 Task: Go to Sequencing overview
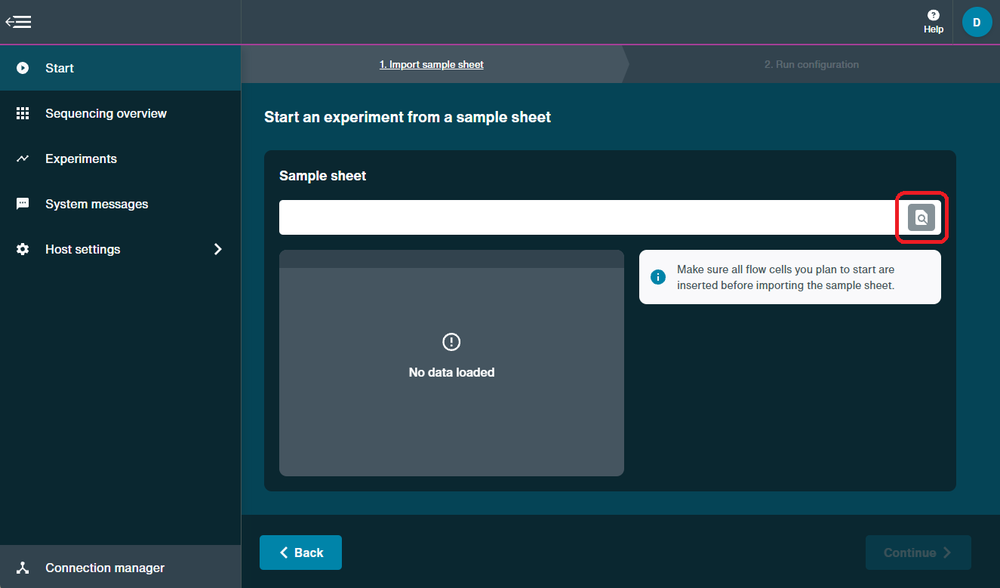121,113
